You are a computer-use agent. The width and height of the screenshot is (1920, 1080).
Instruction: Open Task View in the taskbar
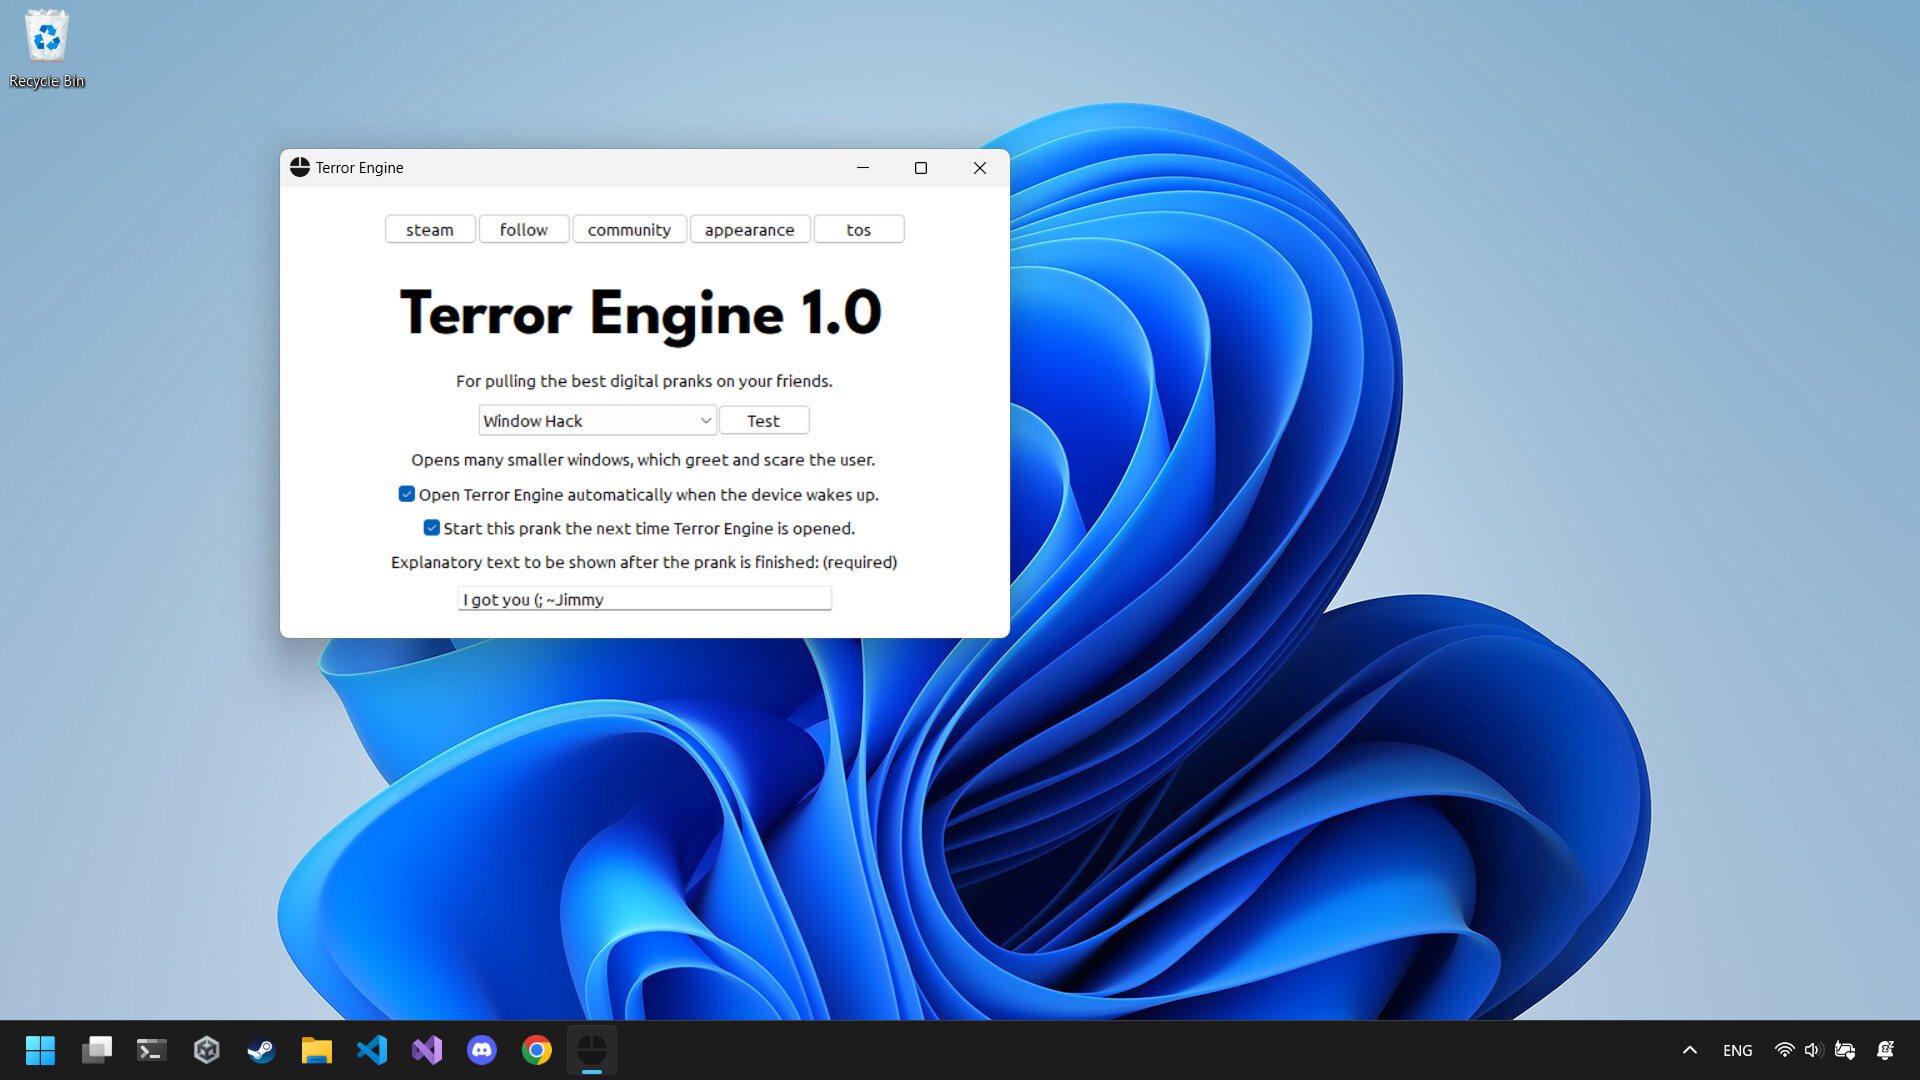pyautogui.click(x=97, y=1050)
